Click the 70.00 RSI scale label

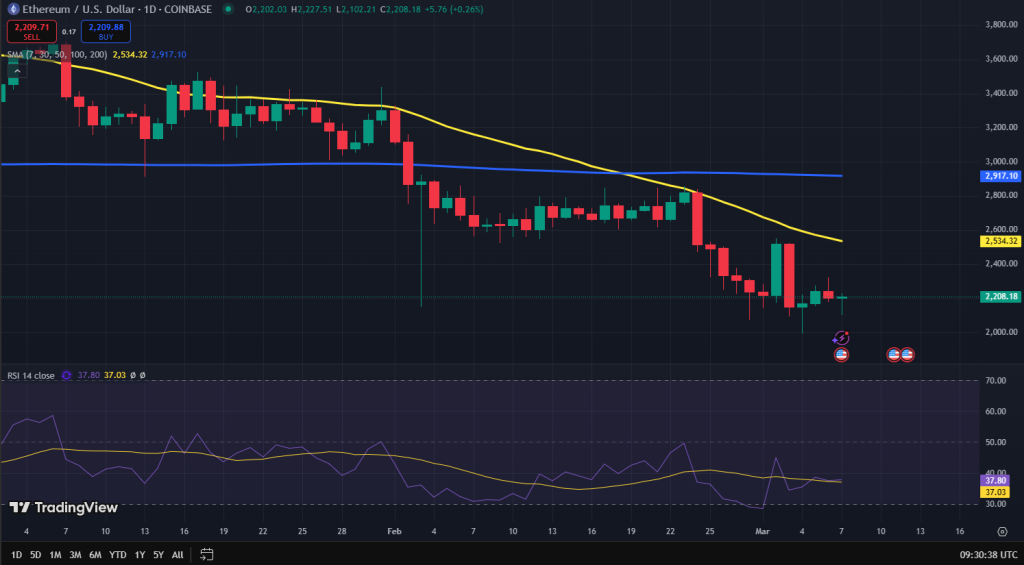pyautogui.click(x=995, y=379)
